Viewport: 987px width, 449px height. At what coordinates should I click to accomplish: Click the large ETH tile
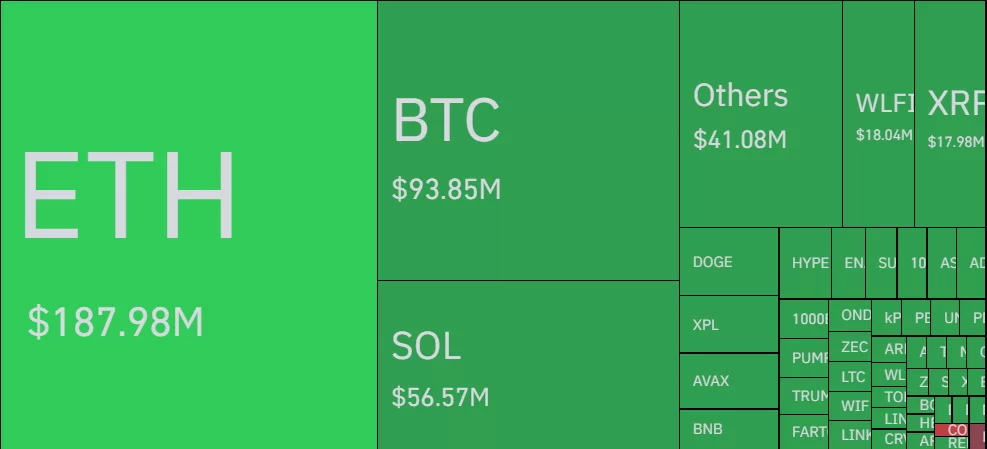coord(188,224)
